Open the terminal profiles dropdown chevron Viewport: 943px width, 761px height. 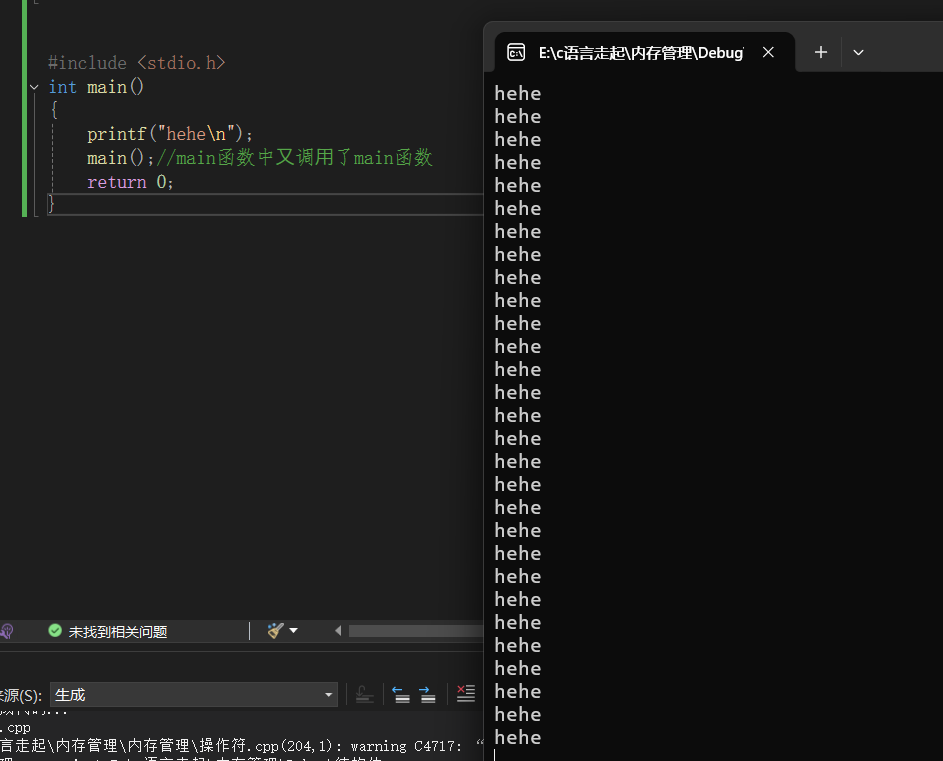(x=858, y=53)
